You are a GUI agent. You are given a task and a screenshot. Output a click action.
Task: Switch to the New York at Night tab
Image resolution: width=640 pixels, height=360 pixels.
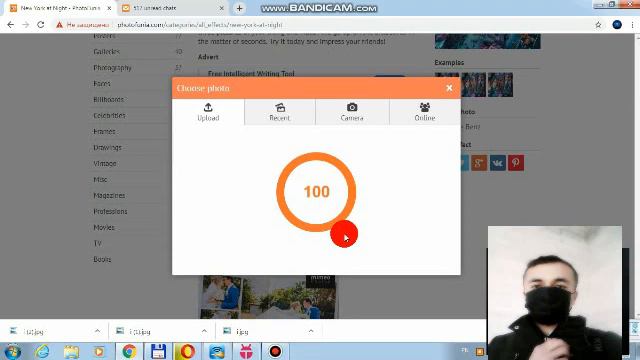click(x=60, y=8)
